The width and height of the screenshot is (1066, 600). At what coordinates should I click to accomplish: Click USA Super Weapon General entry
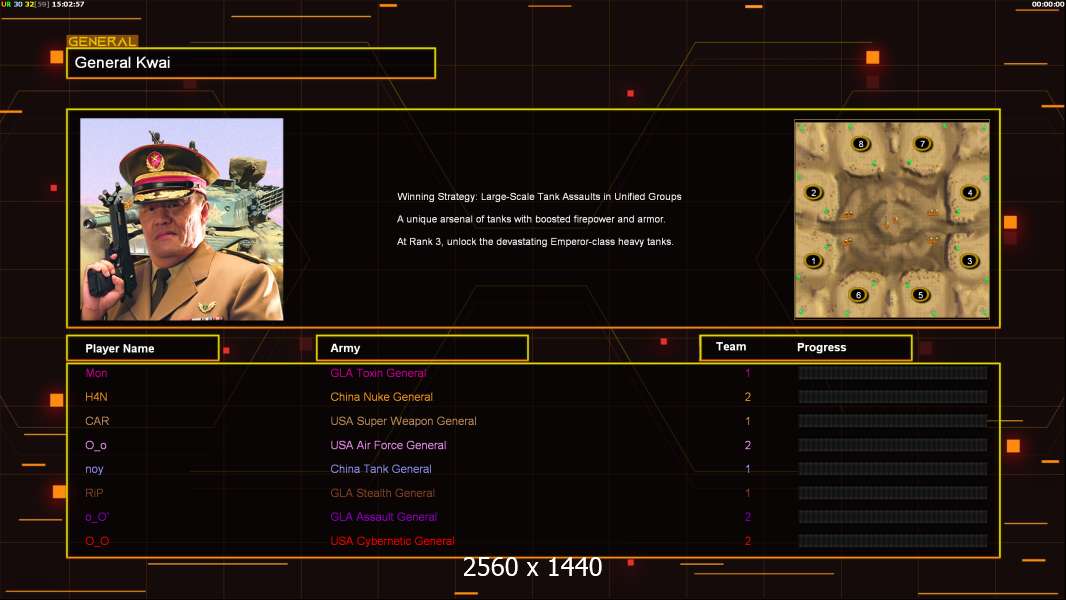point(403,421)
